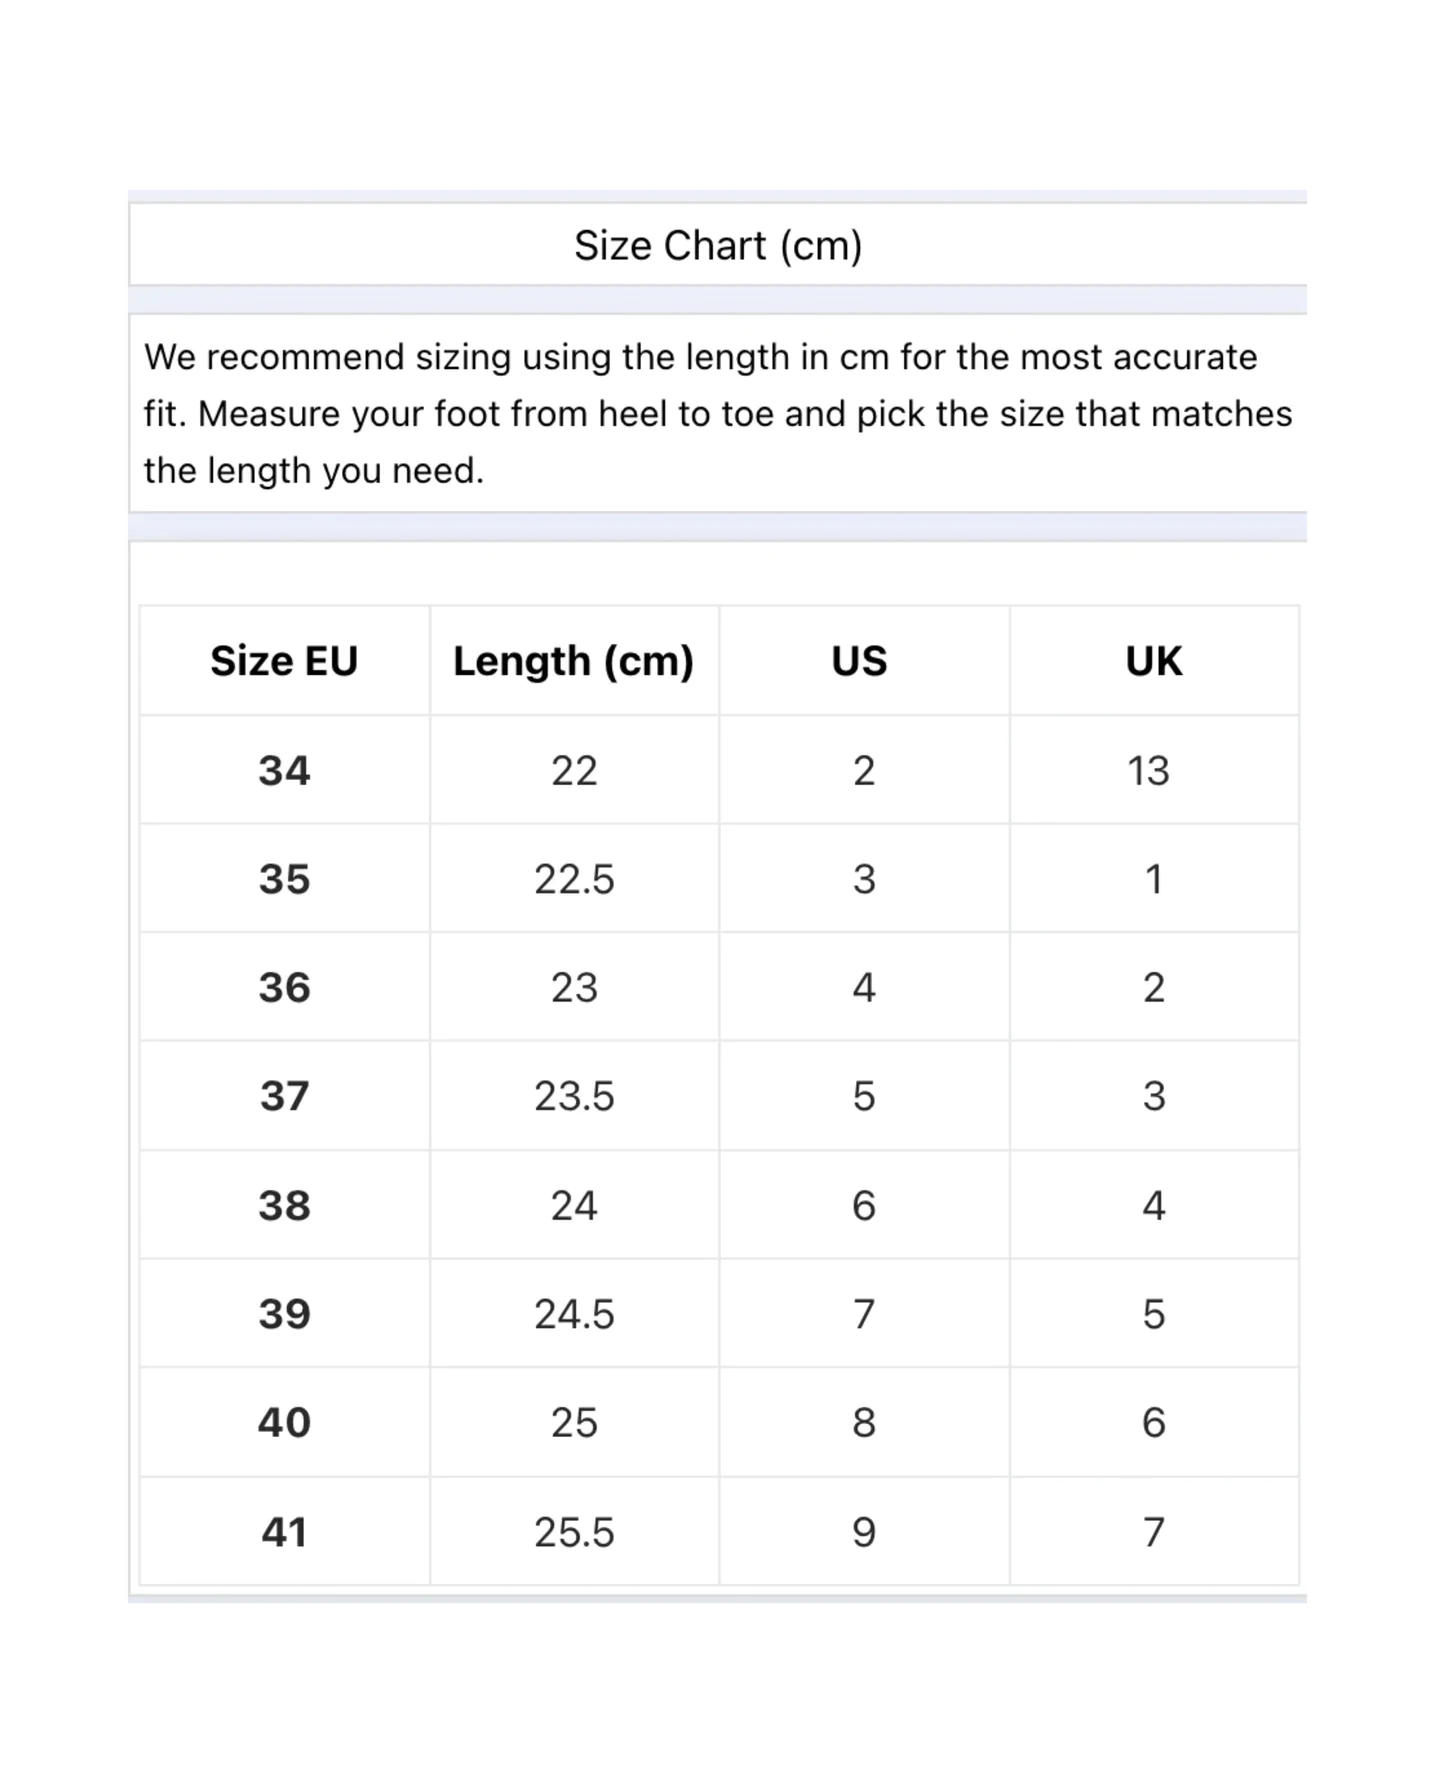1434x1792 pixels.
Task: Select EU size 39 cell
Action: 284,1313
